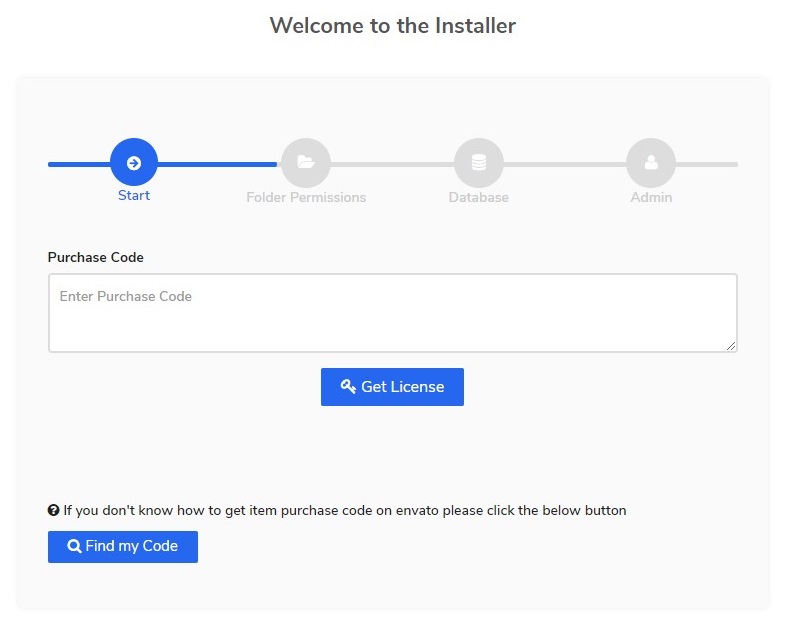Go to the Database step icon
The width and height of the screenshot is (785, 630).
pos(478,163)
